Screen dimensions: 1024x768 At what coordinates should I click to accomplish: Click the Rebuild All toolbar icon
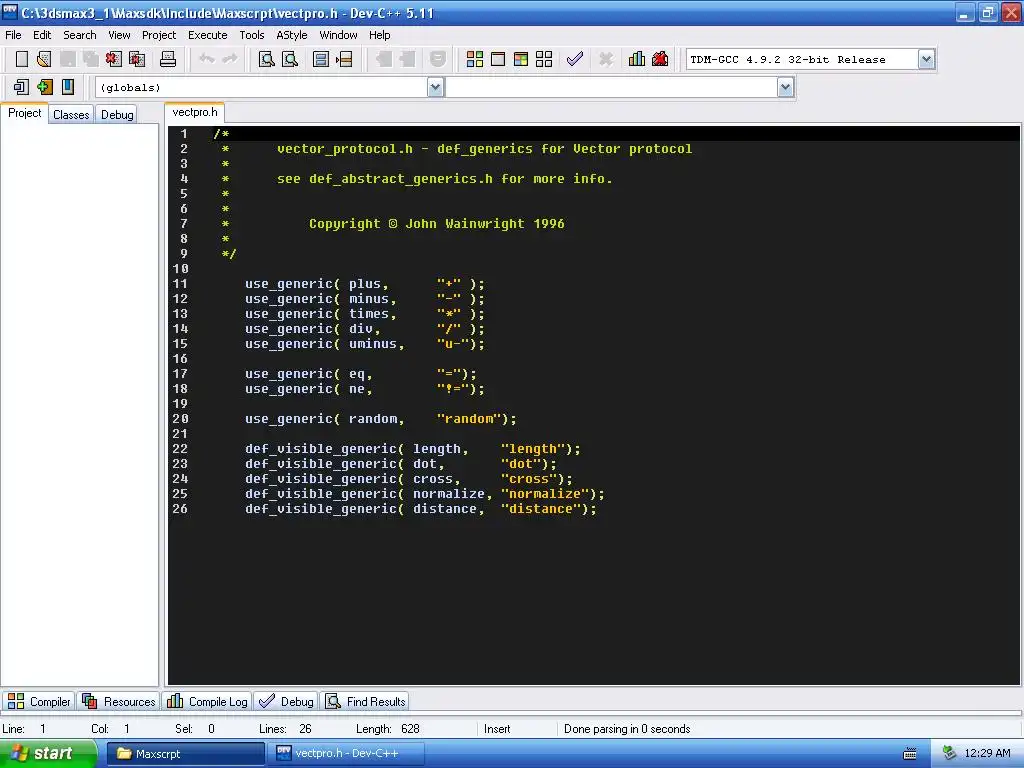pyautogui.click(x=544, y=59)
